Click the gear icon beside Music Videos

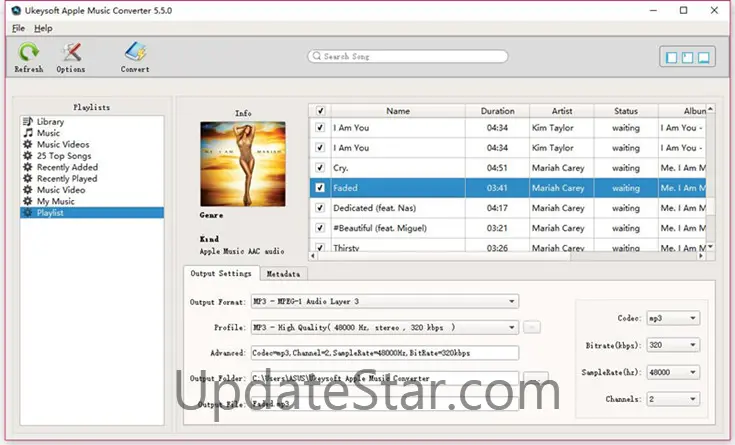(28, 144)
